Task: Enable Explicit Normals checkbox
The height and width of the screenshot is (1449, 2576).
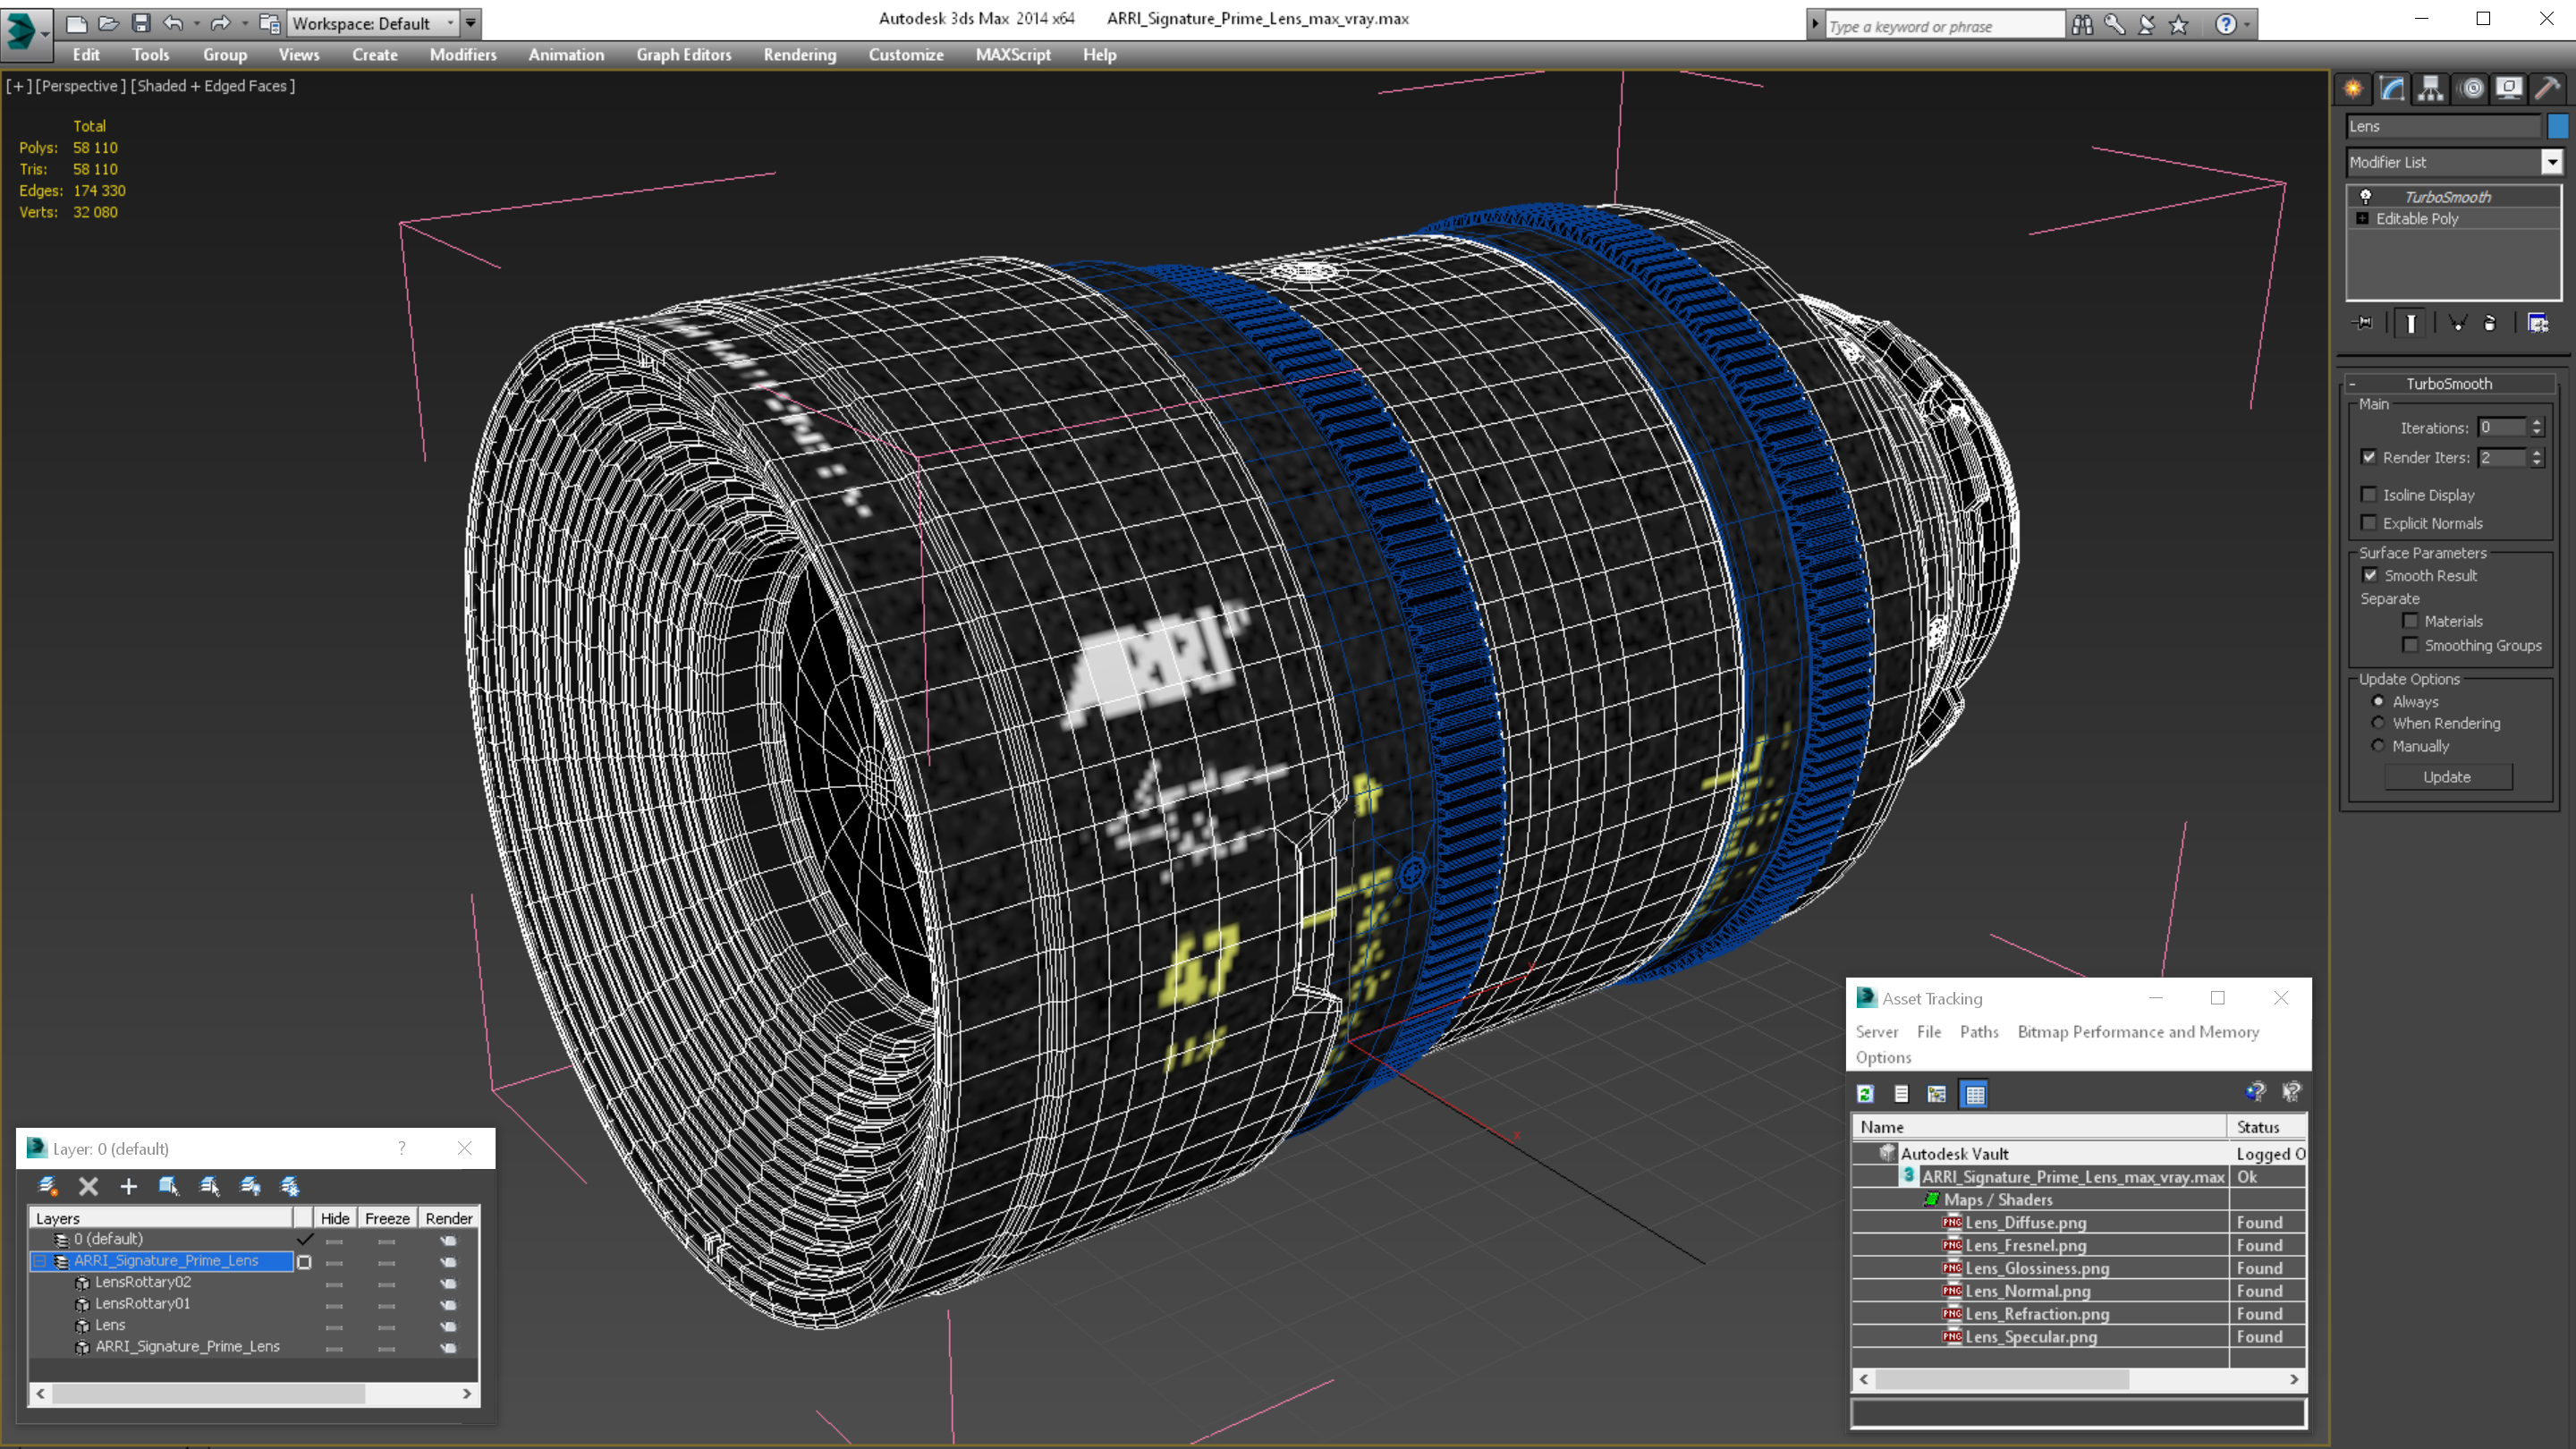Action: pyautogui.click(x=2369, y=523)
